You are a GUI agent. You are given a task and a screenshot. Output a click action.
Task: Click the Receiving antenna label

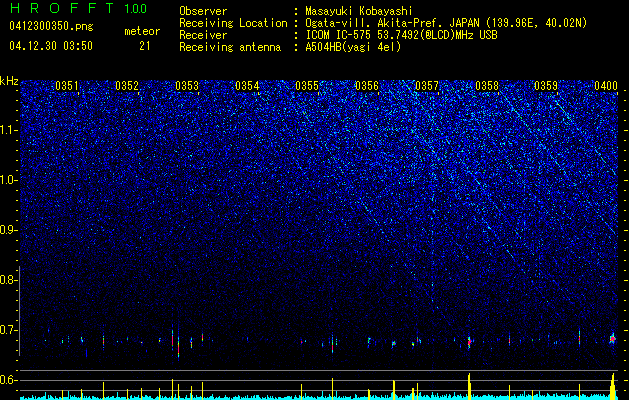(230, 47)
